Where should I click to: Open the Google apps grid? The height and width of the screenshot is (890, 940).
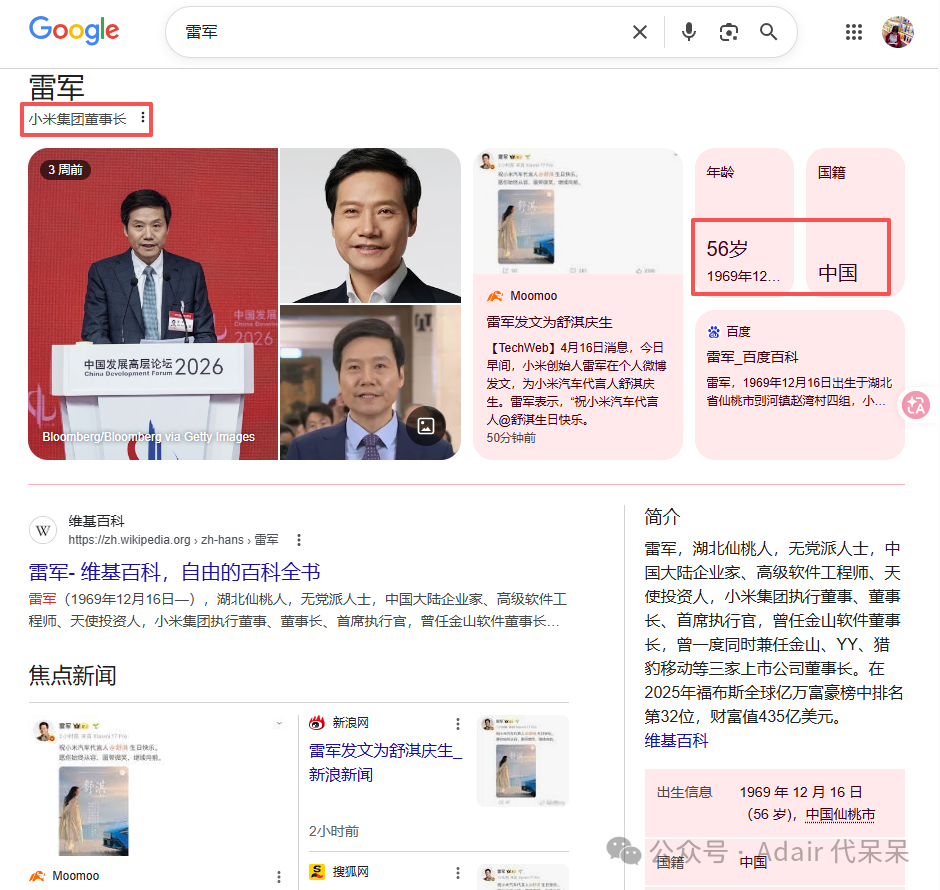point(854,32)
